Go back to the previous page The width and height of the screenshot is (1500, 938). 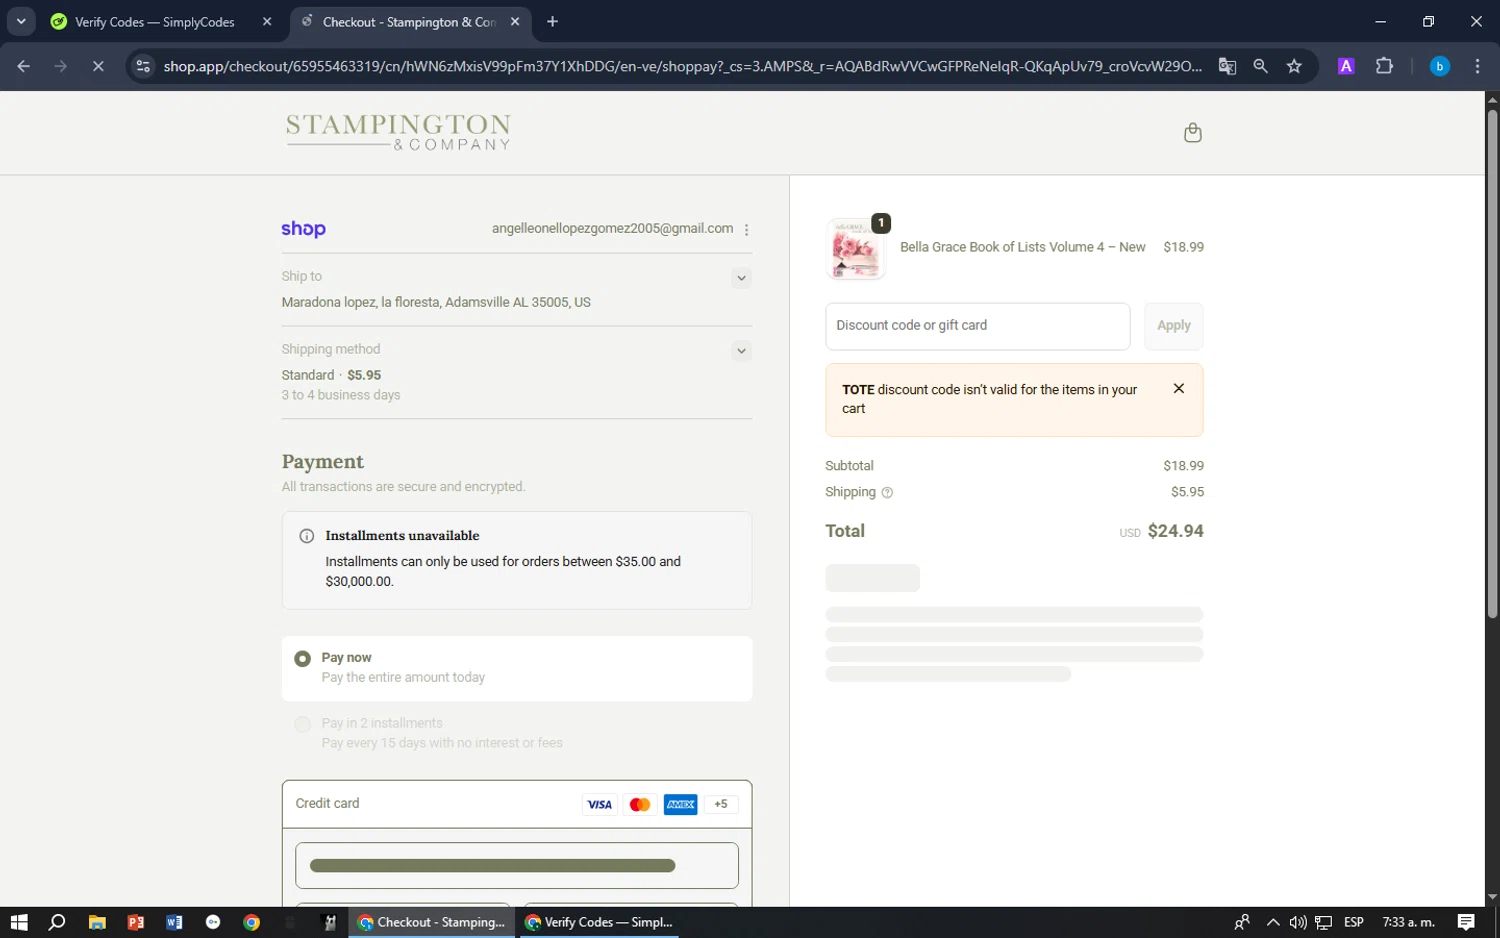(24, 66)
